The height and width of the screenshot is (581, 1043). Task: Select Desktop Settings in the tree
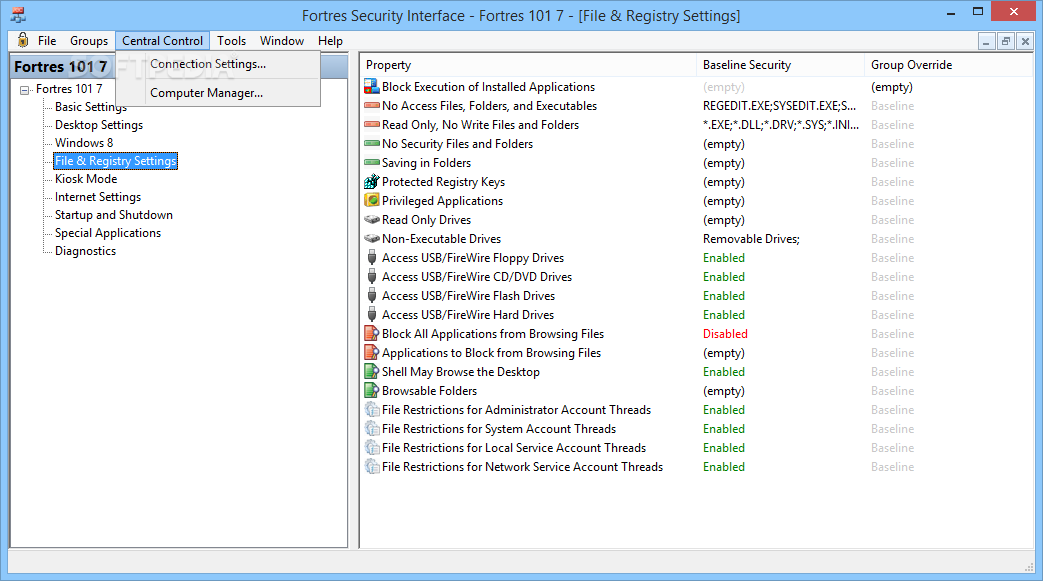point(98,124)
